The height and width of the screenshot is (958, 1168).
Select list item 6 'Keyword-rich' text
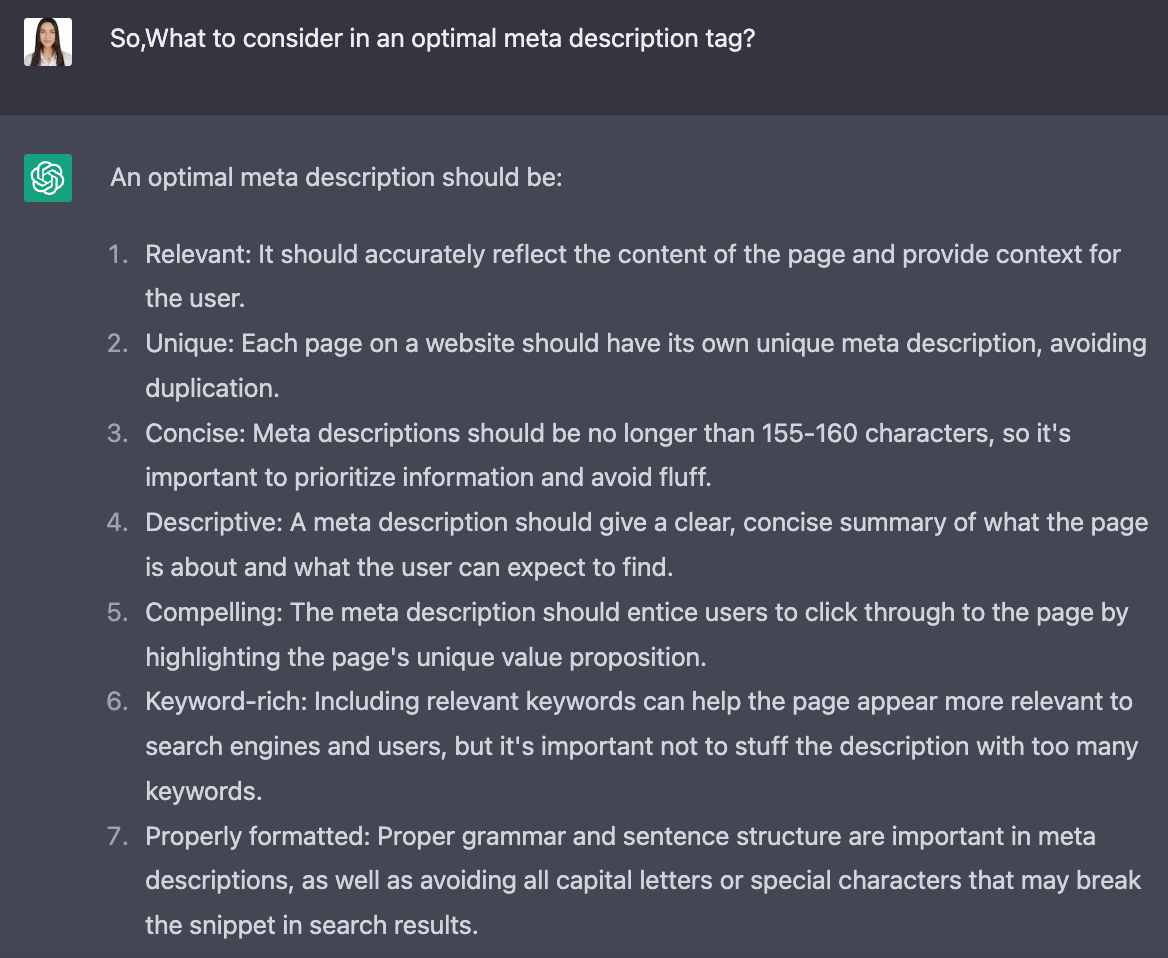[641, 746]
